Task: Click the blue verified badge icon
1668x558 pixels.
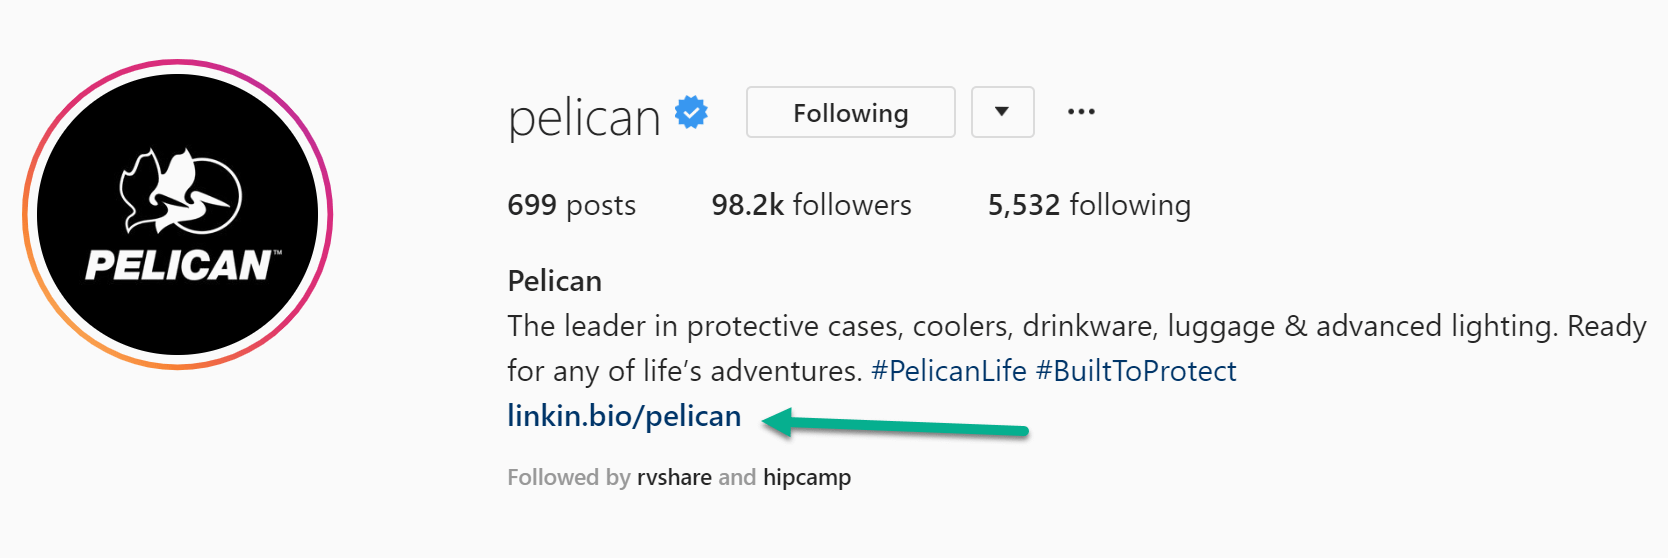Action: coord(691,112)
